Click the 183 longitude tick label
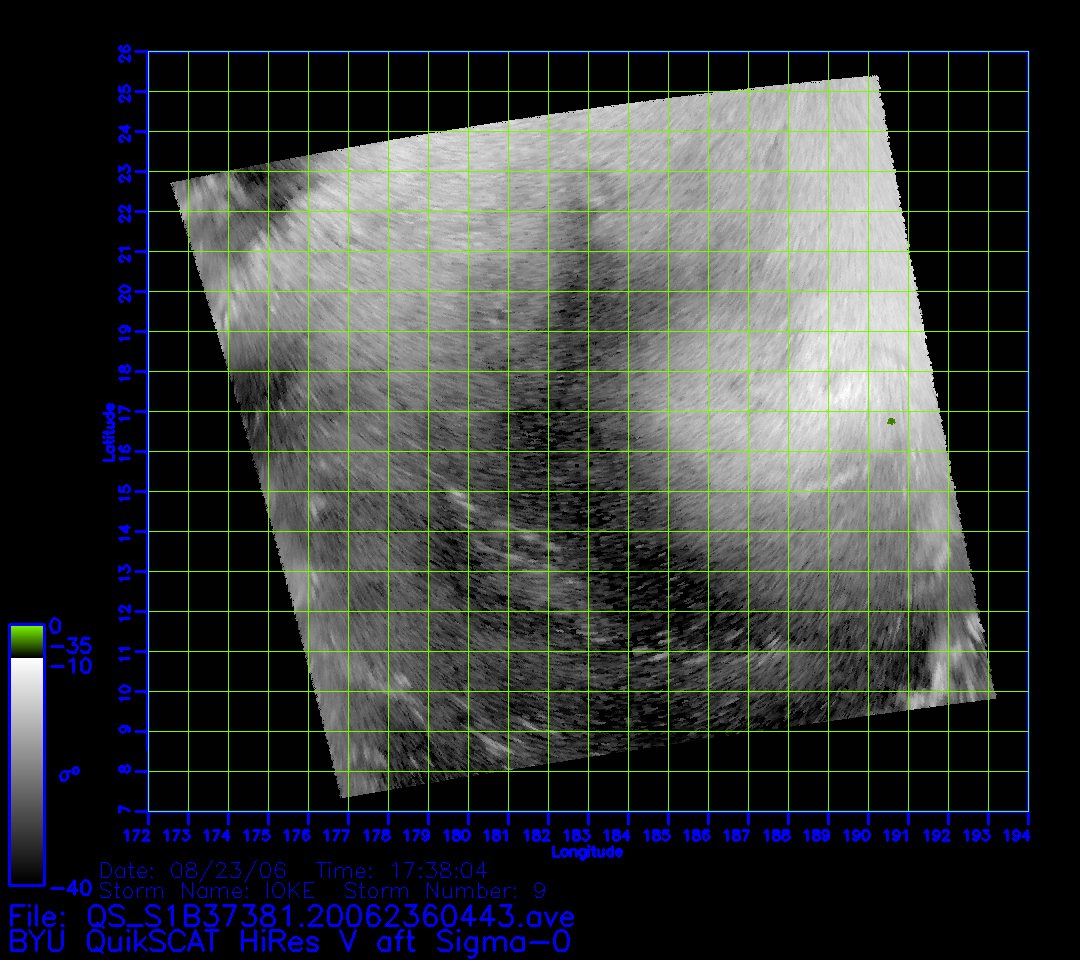The width and height of the screenshot is (1080, 960). coord(588,834)
